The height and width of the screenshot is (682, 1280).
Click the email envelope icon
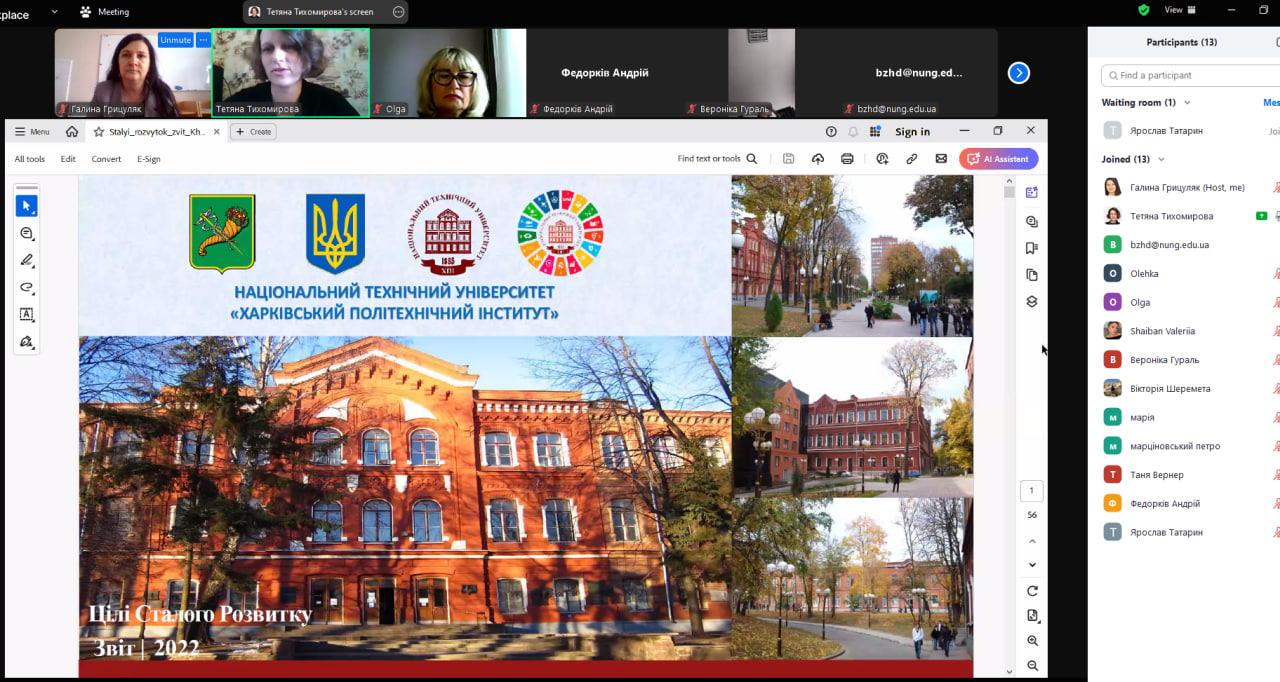coord(941,159)
